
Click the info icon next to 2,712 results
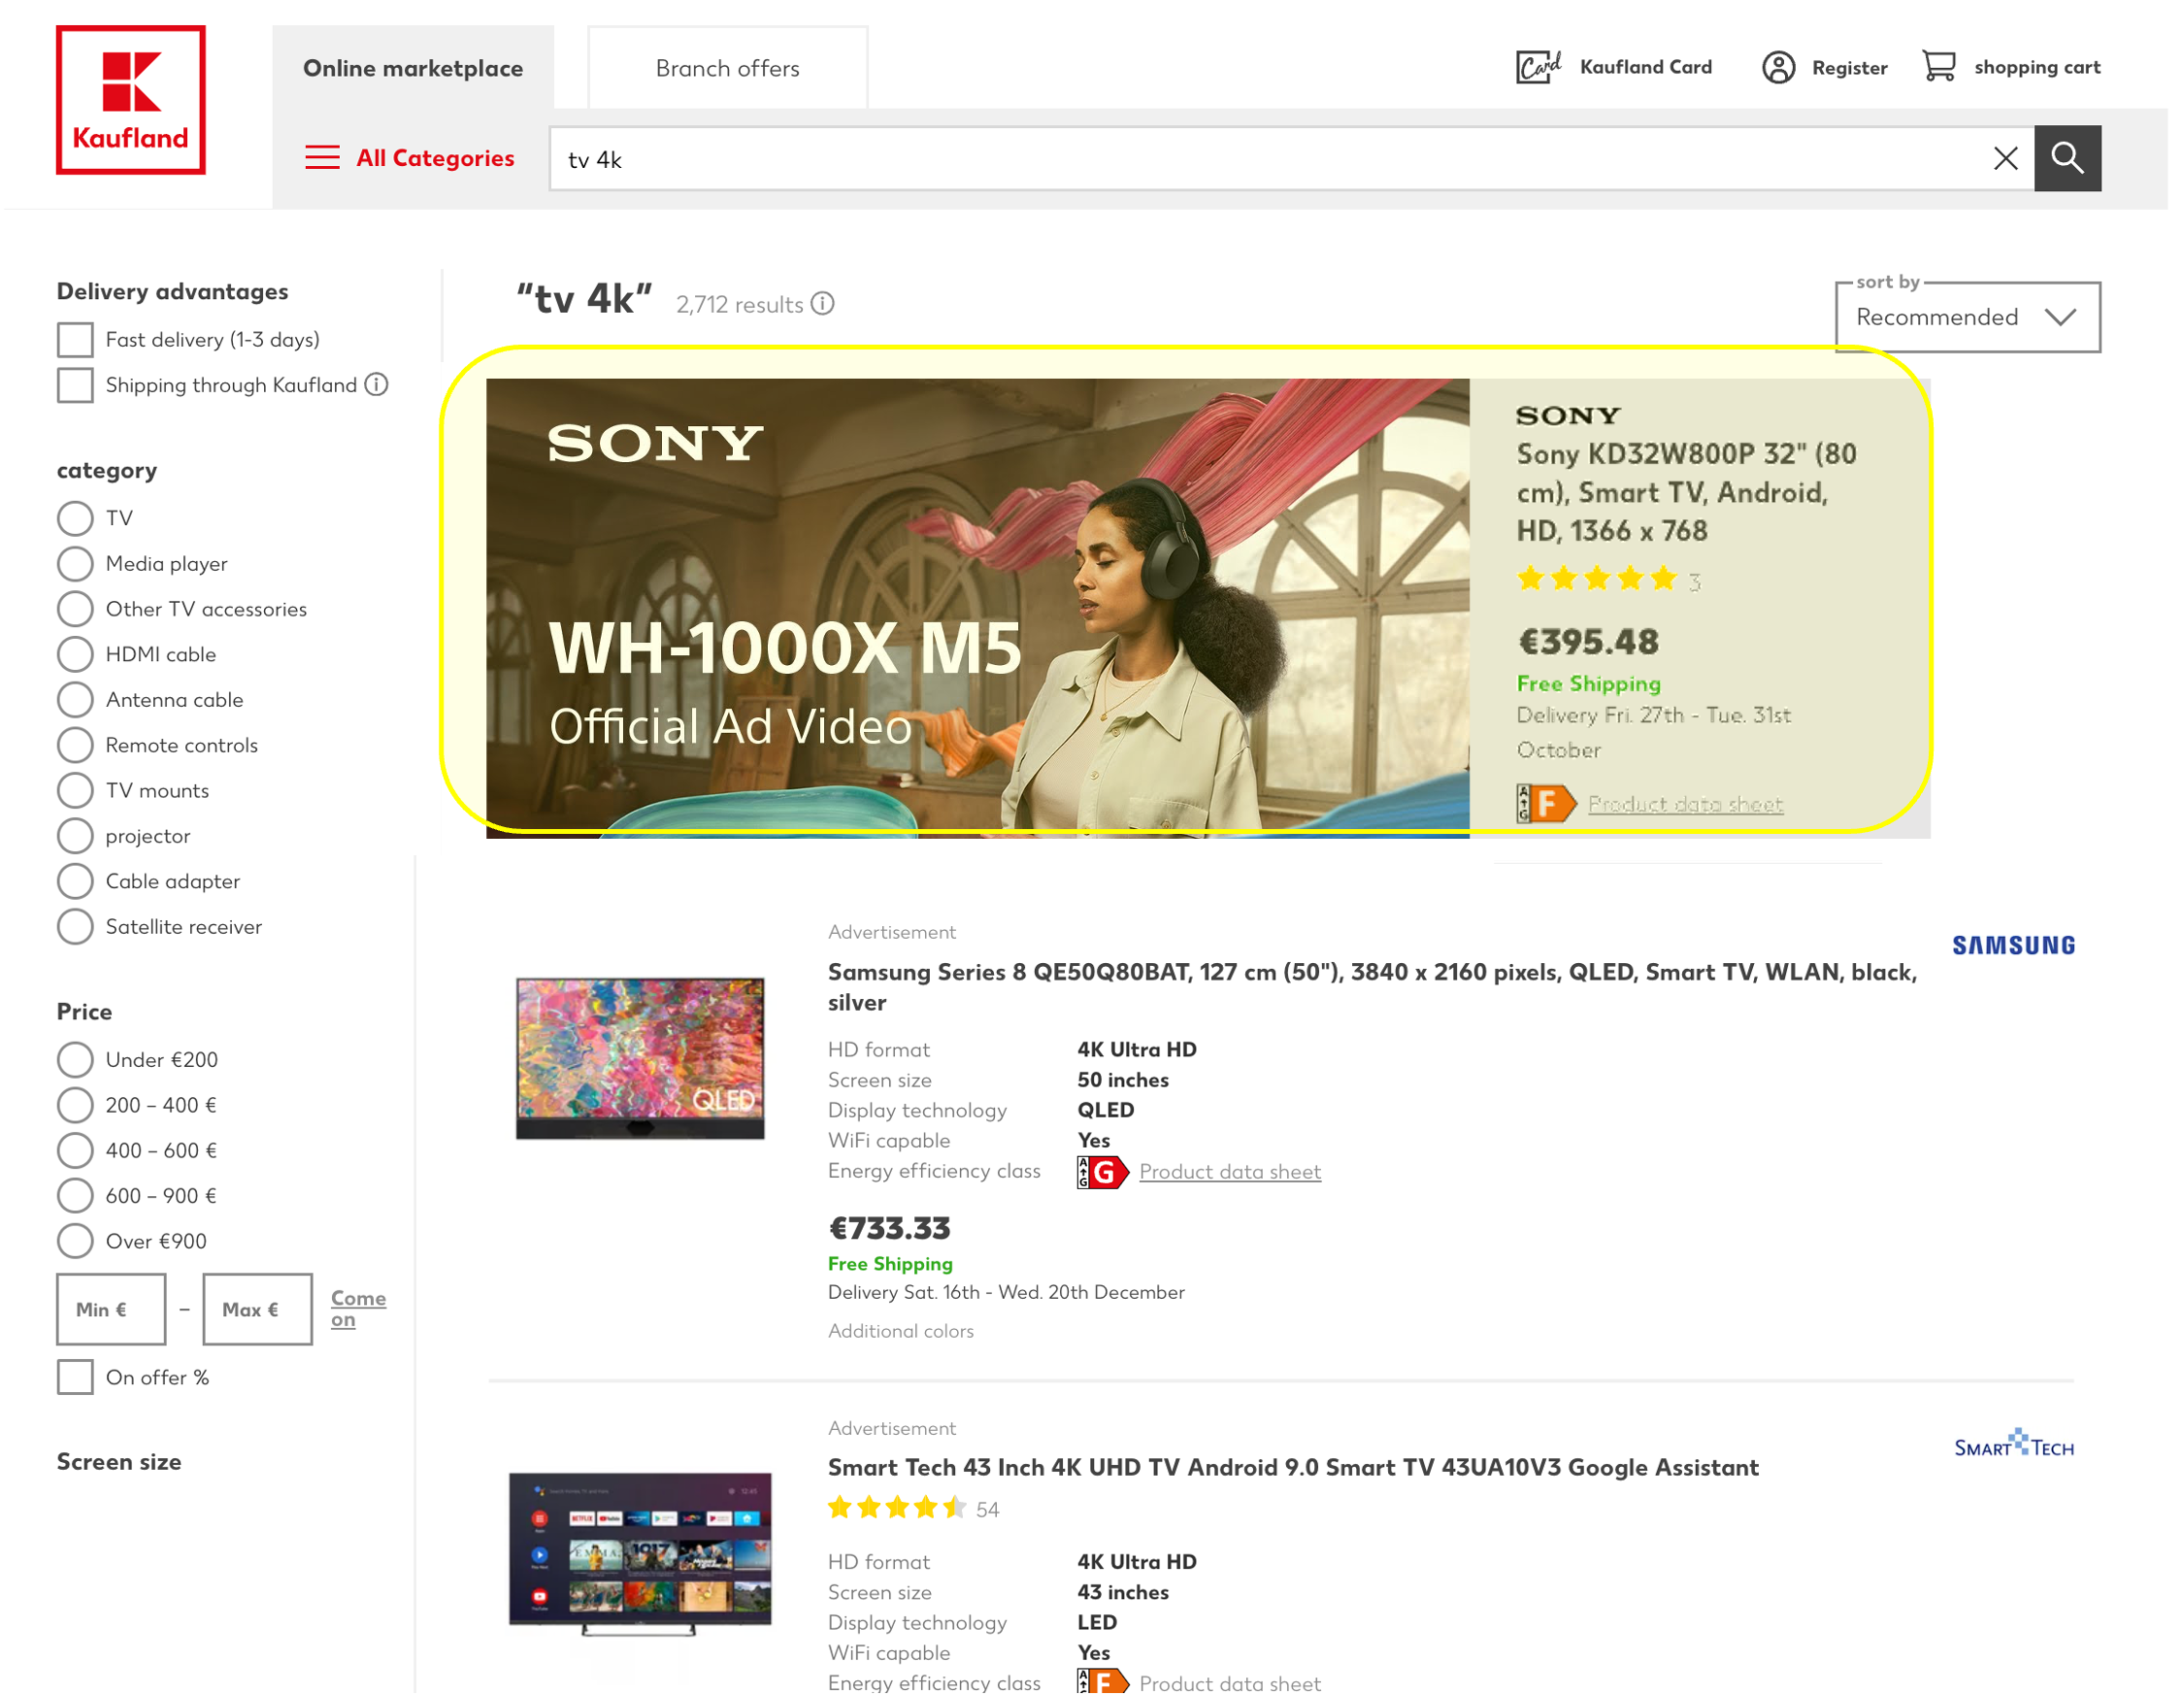823,304
